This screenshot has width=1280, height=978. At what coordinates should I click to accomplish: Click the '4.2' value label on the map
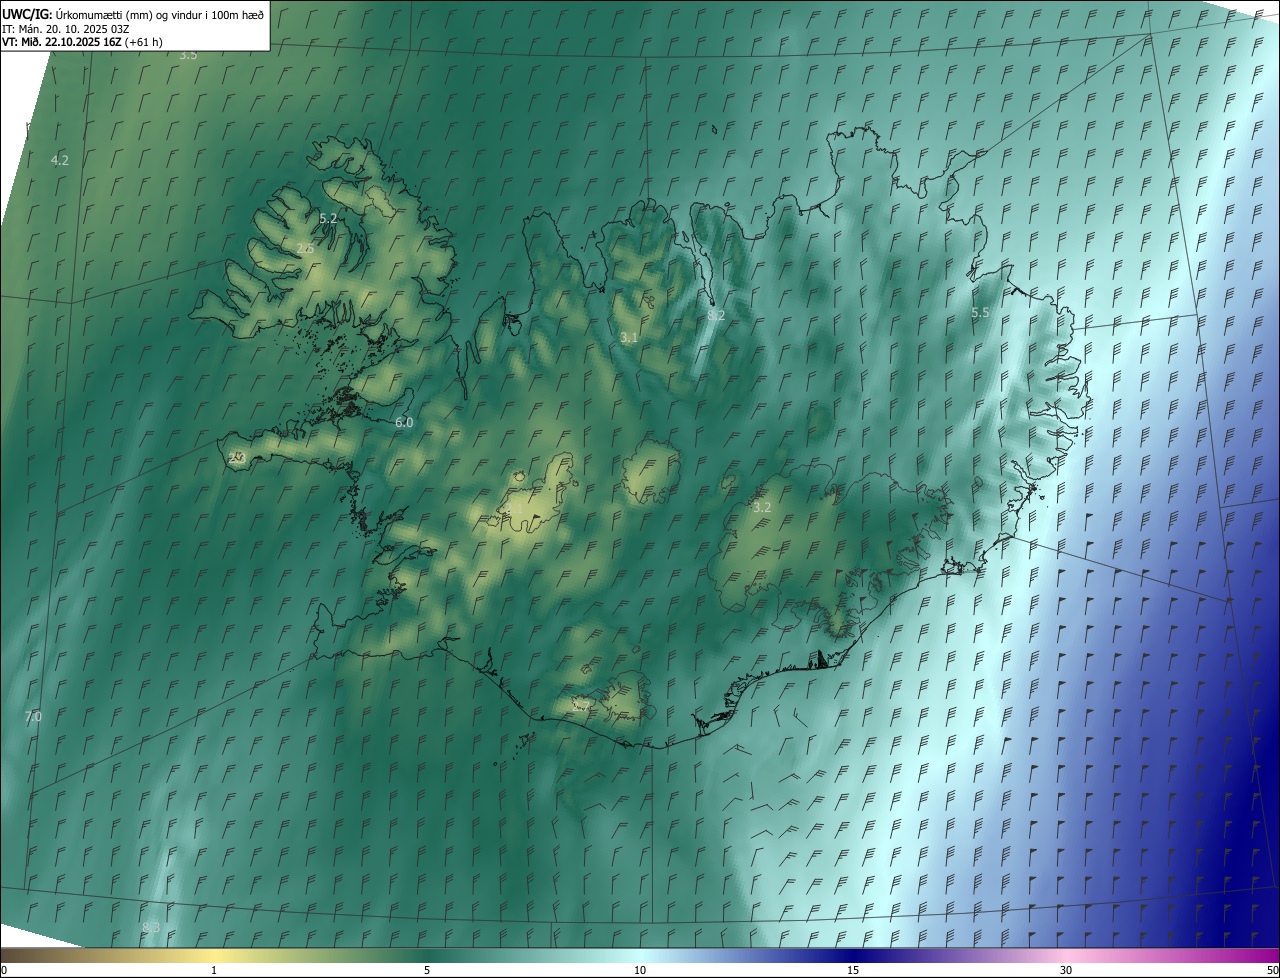pos(60,161)
